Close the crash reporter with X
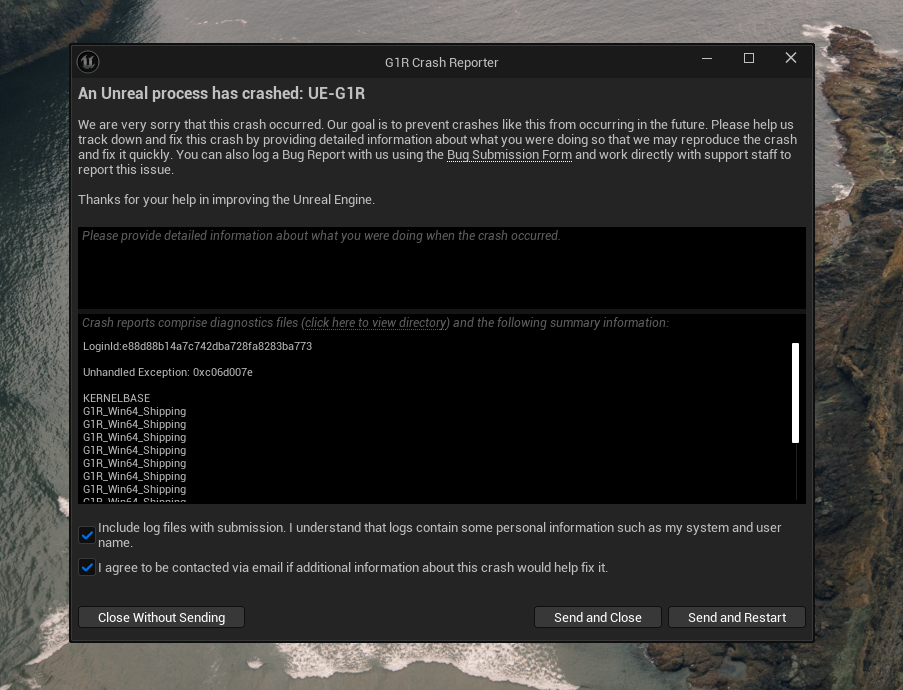 (x=791, y=58)
